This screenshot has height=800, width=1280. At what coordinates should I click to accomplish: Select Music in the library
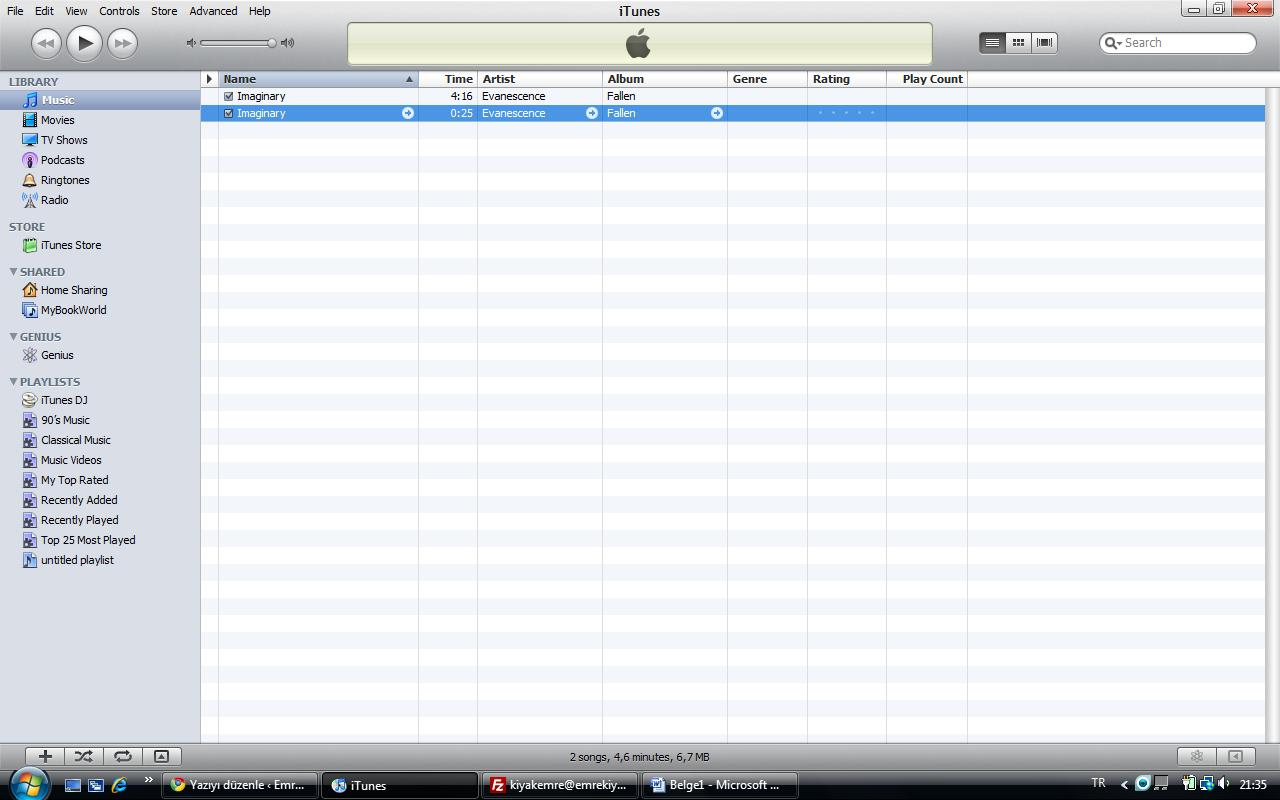[100, 100]
